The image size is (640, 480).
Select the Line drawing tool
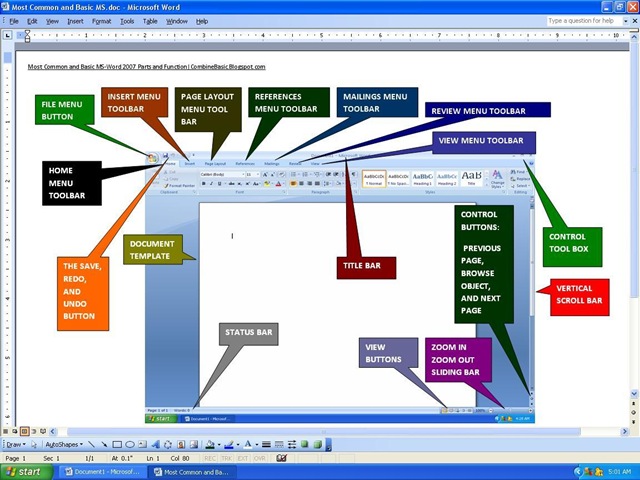point(91,444)
